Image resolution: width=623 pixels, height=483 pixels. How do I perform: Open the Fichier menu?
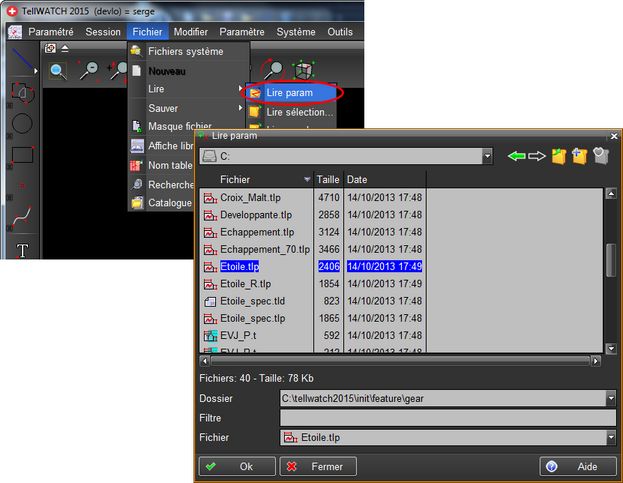click(147, 32)
